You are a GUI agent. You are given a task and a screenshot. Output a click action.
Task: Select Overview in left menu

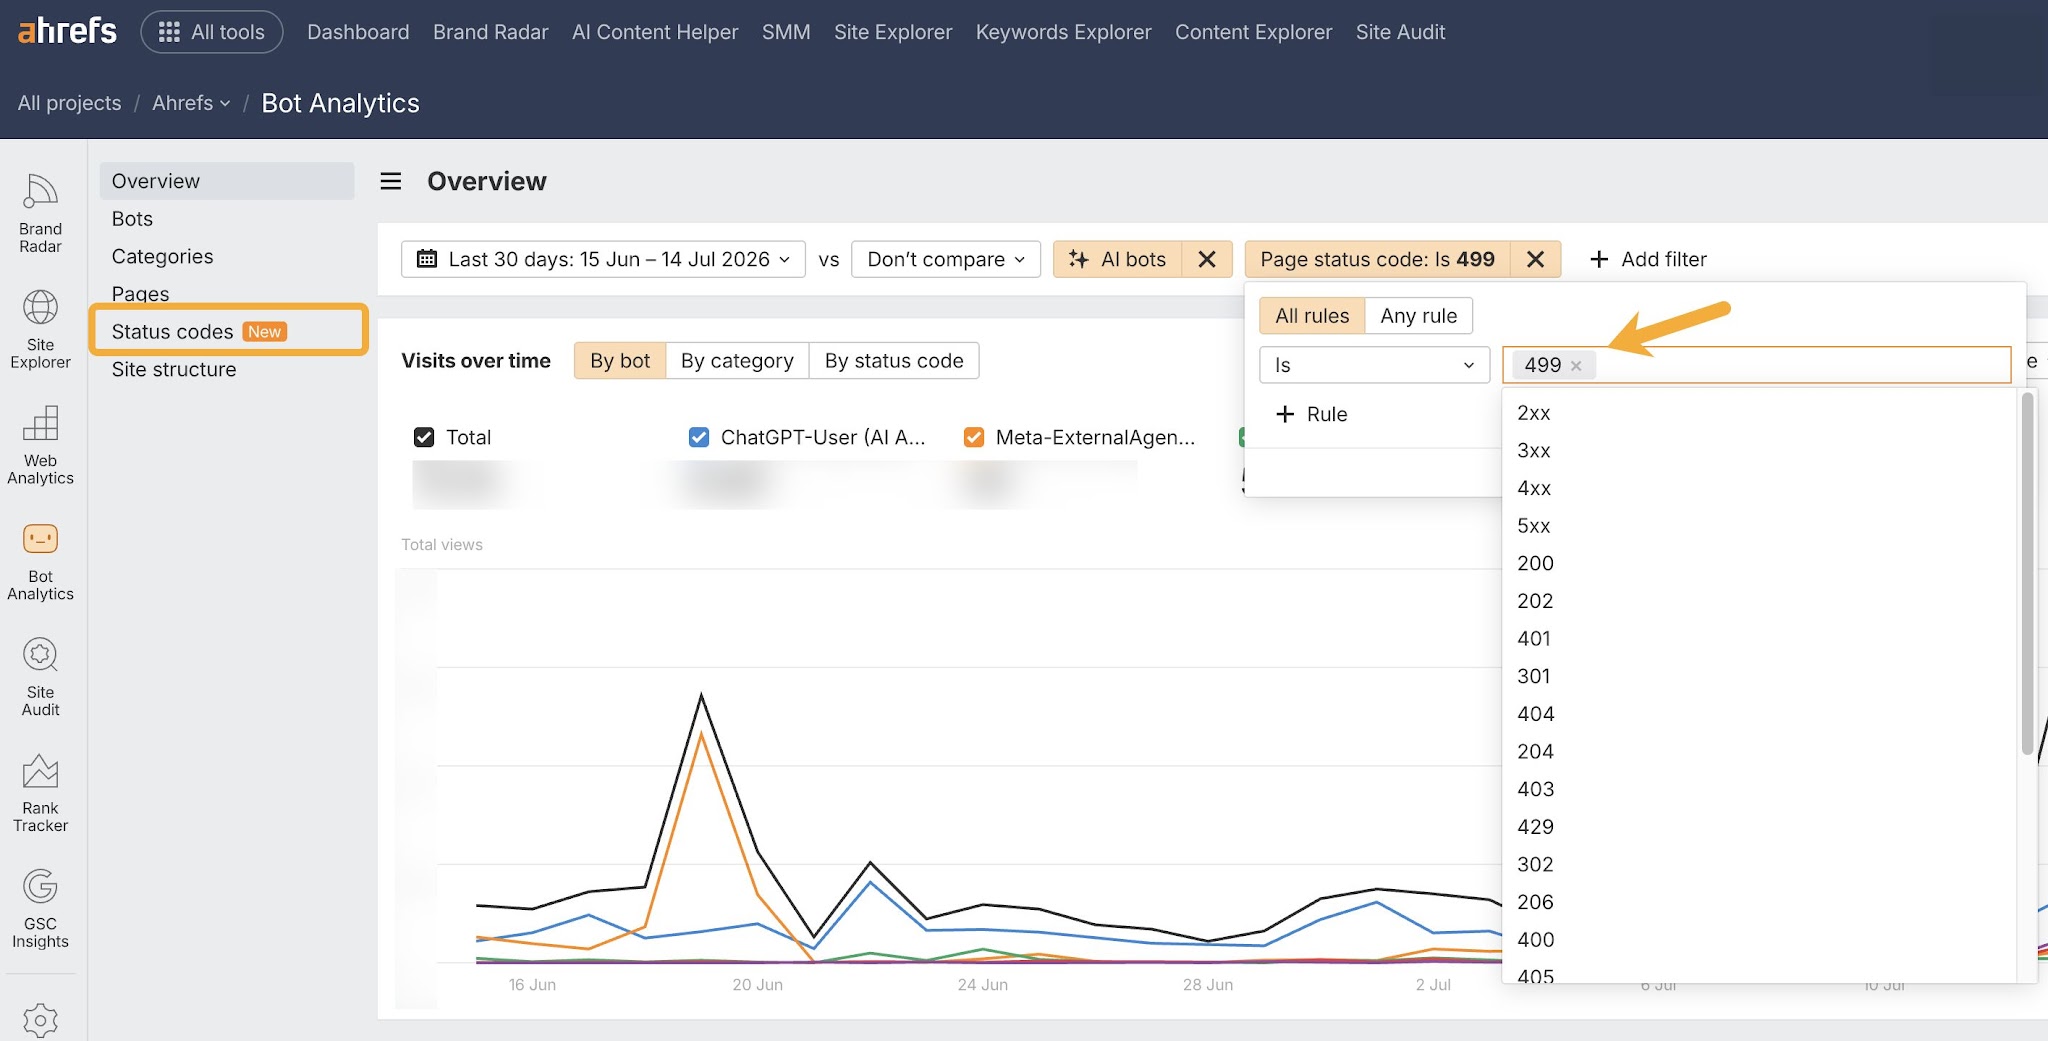pyautogui.click(x=226, y=181)
